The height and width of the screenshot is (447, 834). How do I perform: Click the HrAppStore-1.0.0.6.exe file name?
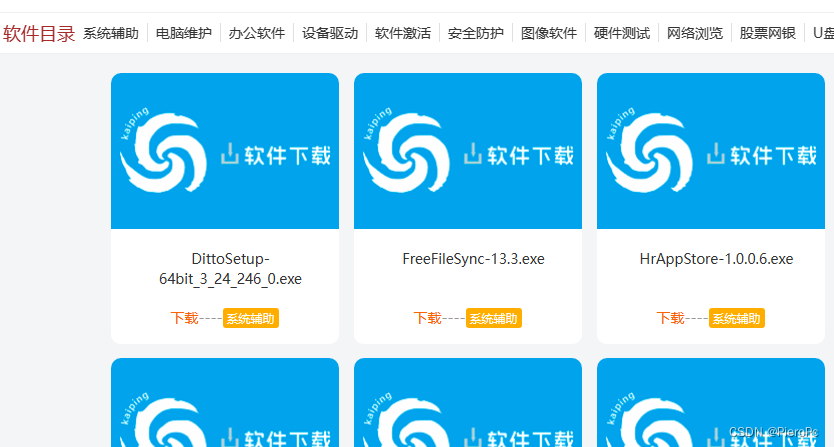click(716, 259)
